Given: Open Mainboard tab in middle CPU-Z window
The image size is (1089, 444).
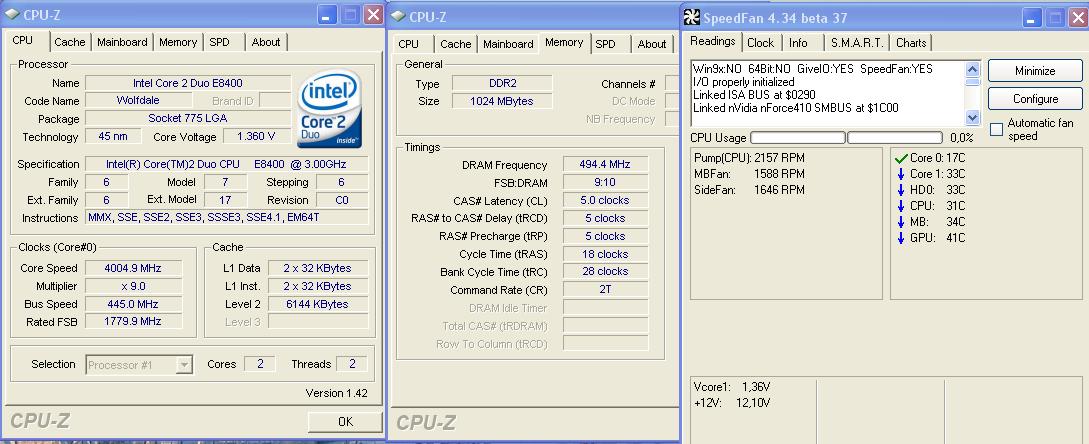Looking at the screenshot, I should 508,44.
